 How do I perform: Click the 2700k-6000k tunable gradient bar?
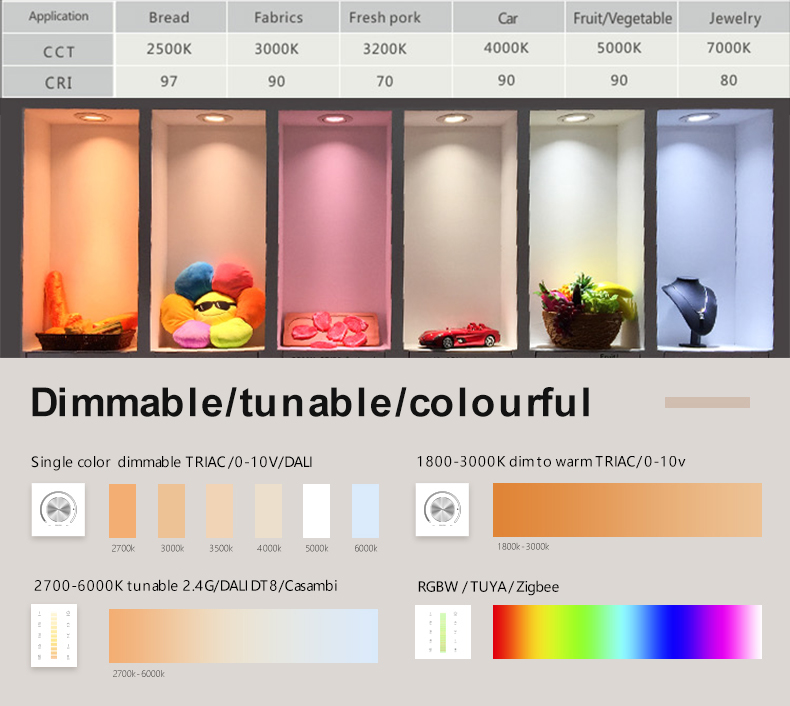pos(243,636)
